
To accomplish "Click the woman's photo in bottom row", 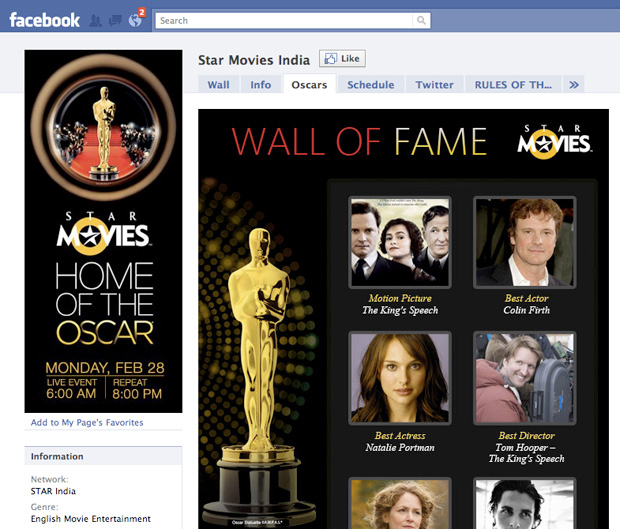I will coord(400,503).
